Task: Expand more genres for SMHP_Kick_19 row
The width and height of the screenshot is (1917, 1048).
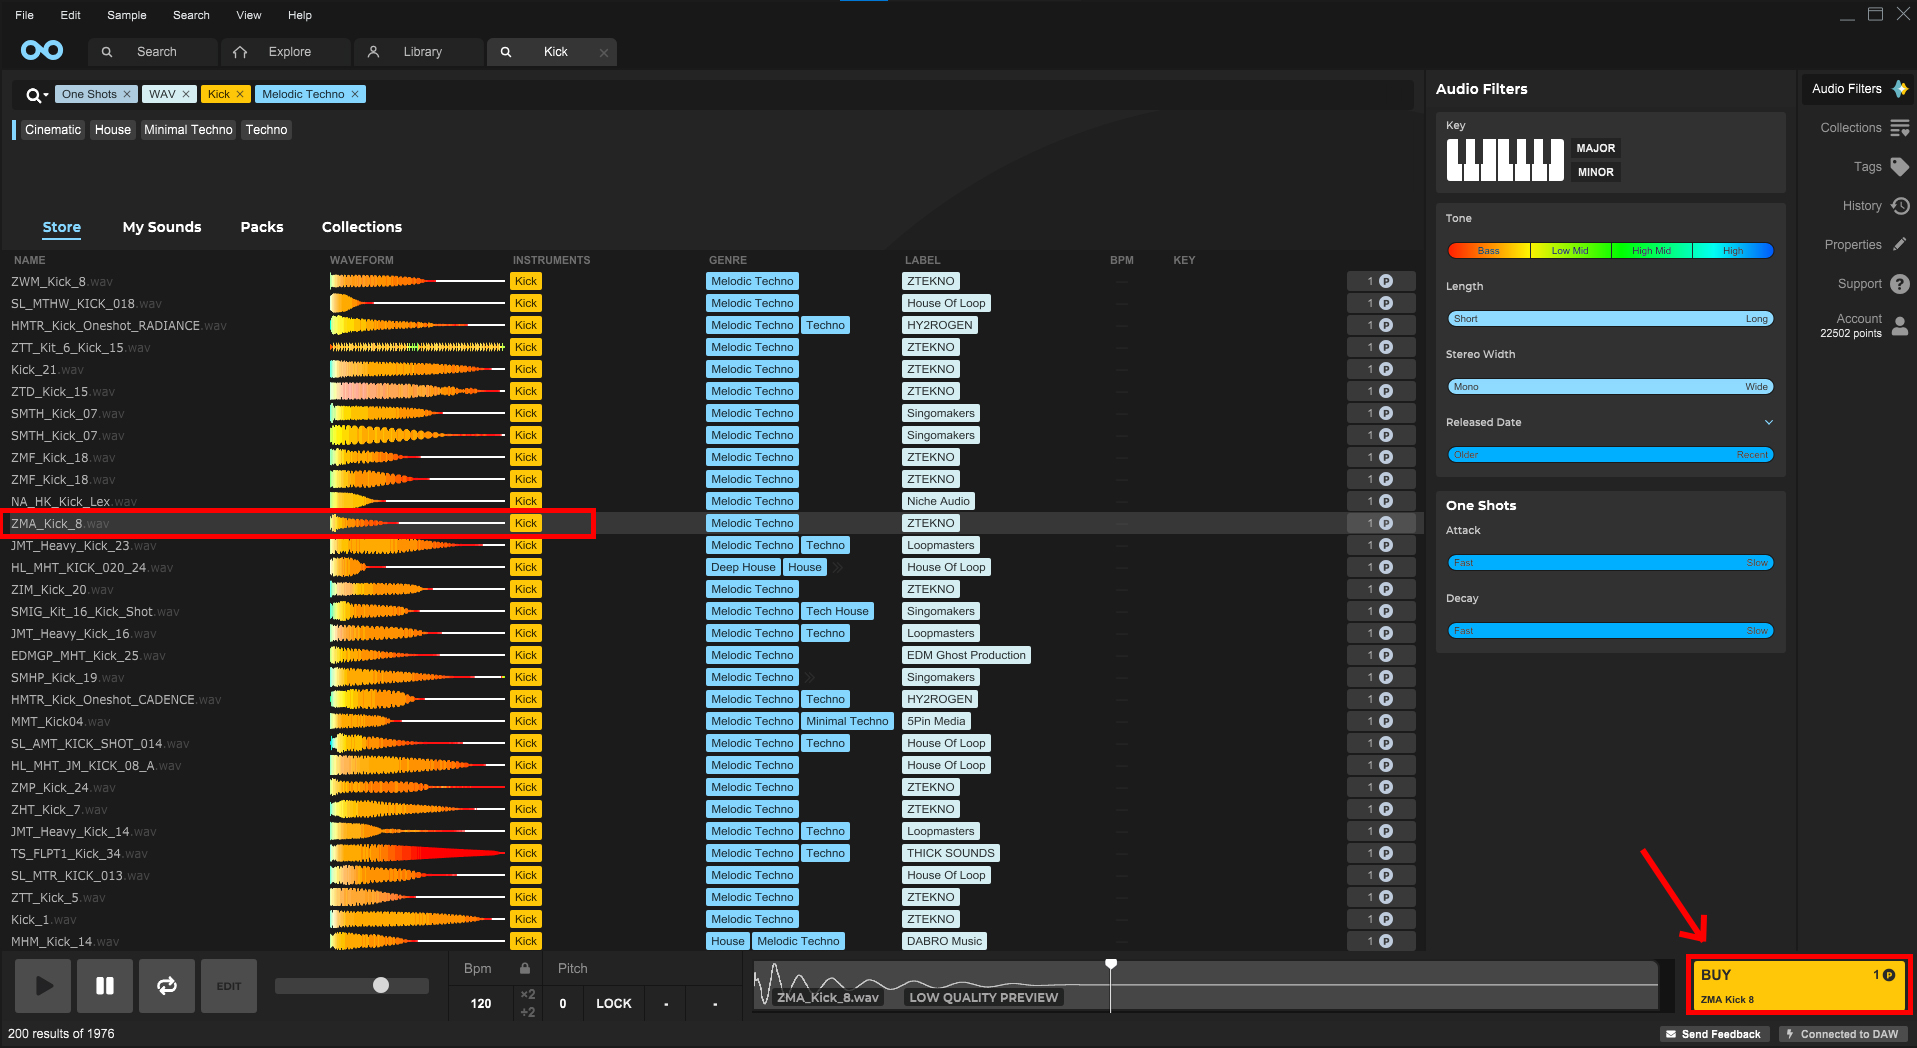Action: [810, 677]
